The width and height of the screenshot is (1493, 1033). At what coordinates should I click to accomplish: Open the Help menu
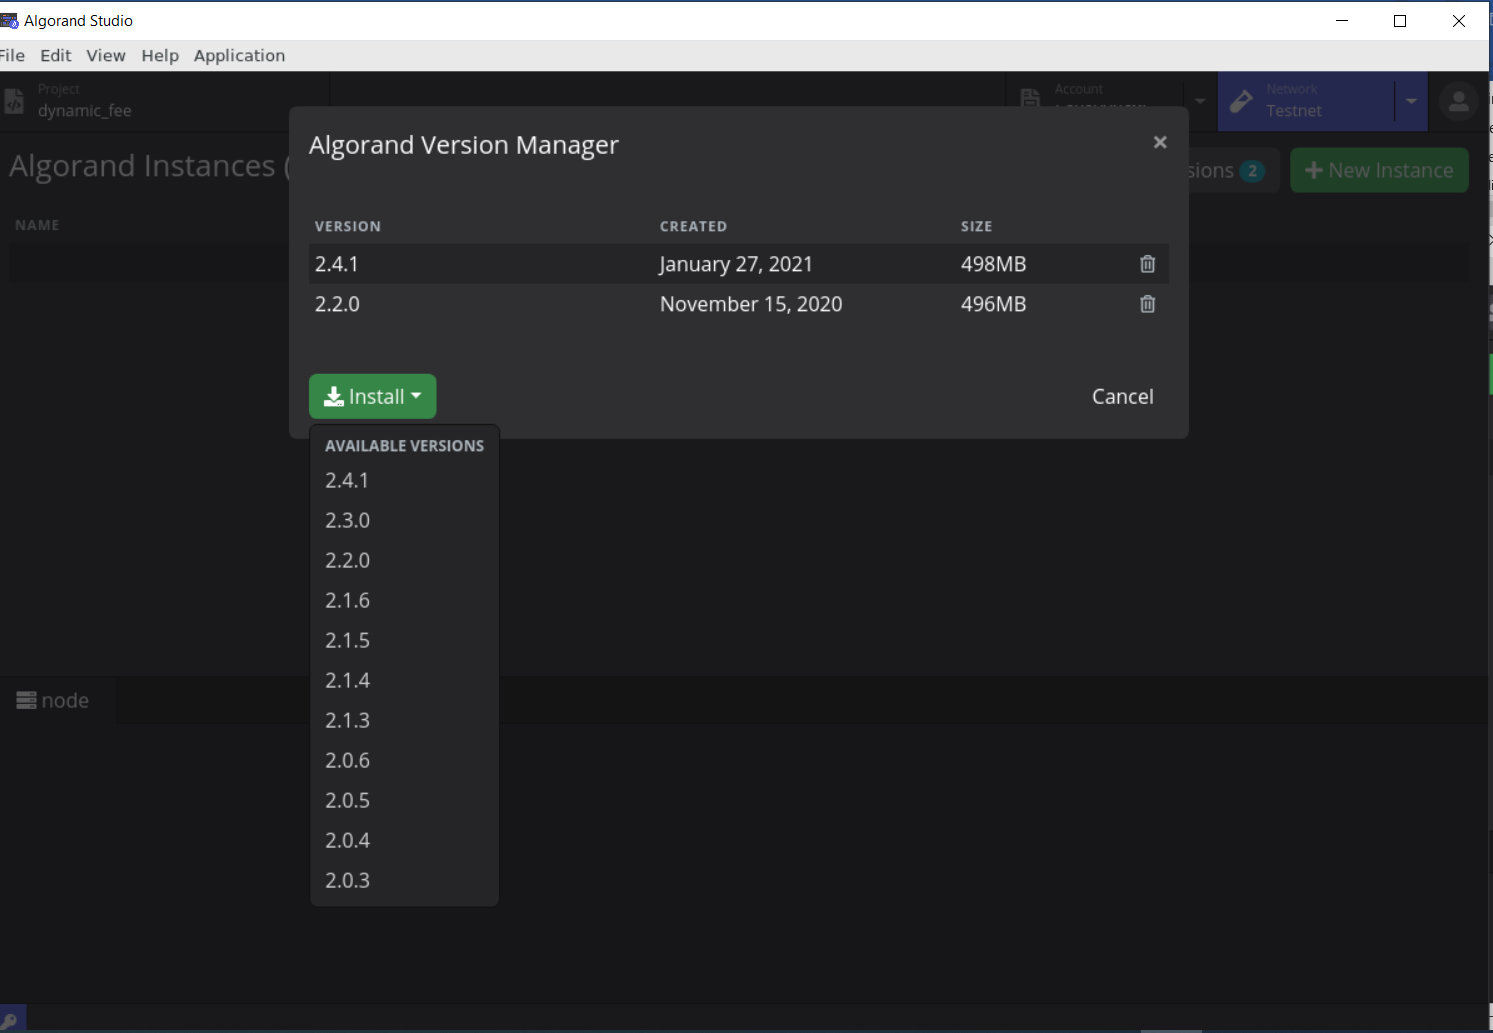coord(160,55)
